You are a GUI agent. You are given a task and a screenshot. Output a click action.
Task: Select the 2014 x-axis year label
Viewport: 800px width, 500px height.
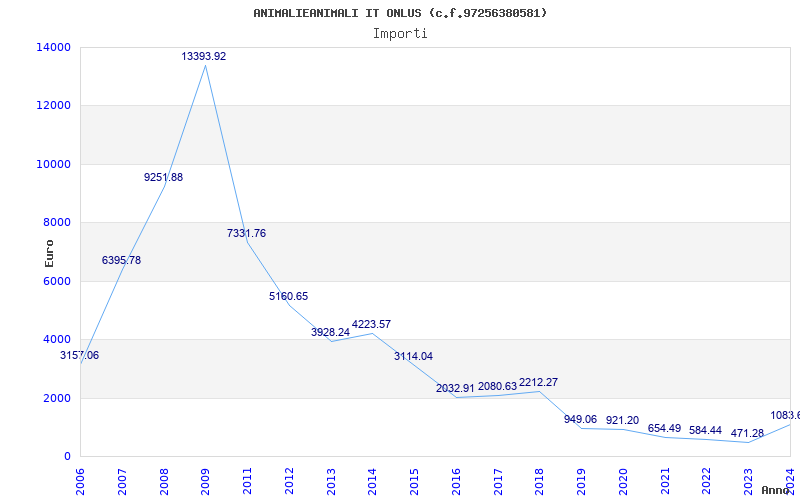tap(372, 482)
